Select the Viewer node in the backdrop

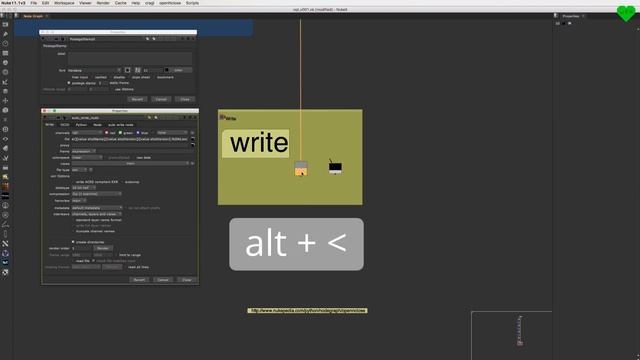(x=335, y=167)
